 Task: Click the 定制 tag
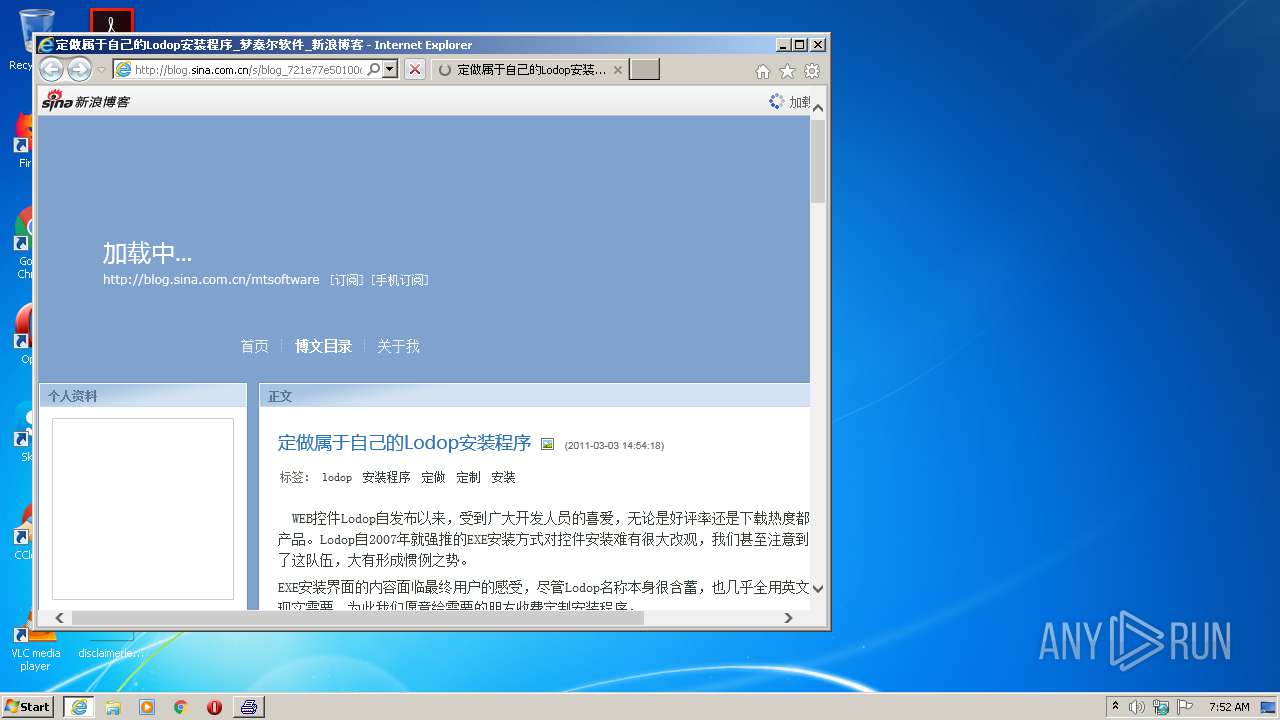coord(468,477)
